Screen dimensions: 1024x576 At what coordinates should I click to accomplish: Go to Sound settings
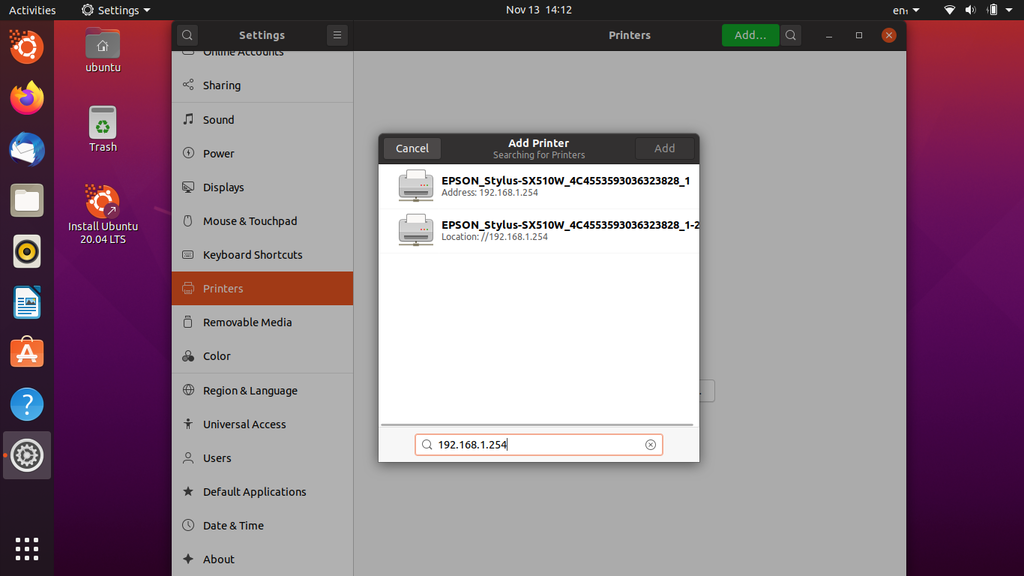pos(263,120)
